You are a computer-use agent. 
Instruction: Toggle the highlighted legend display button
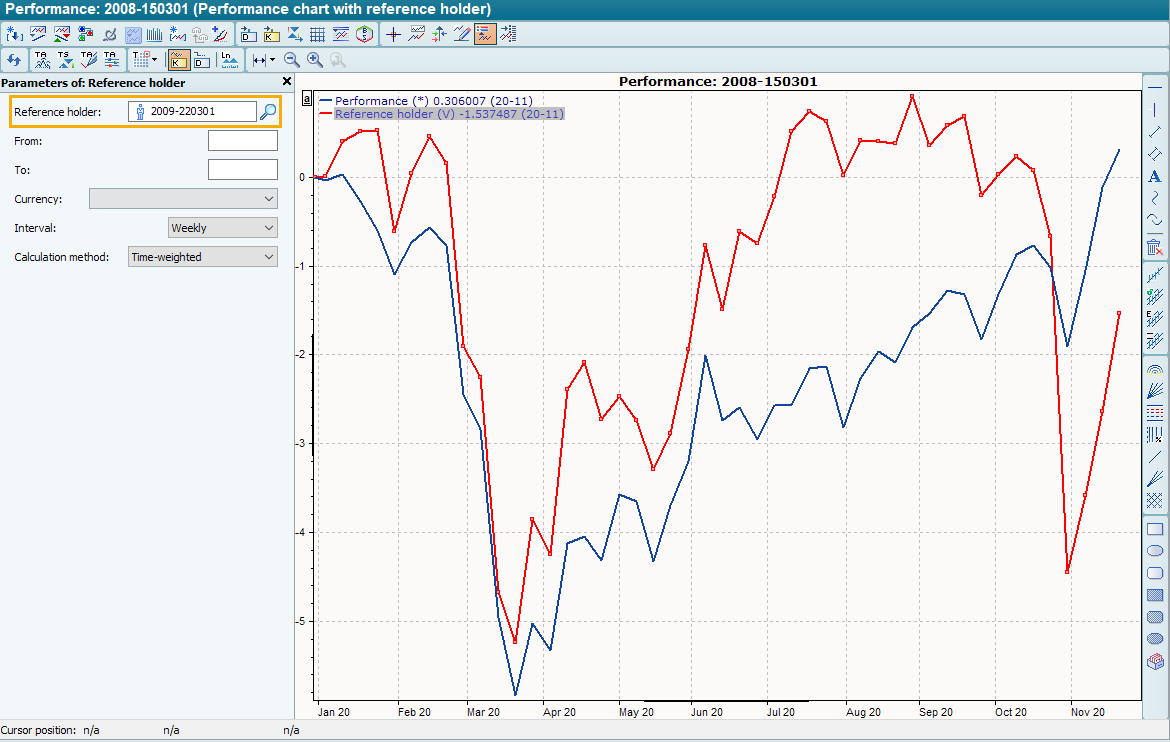[x=485, y=34]
